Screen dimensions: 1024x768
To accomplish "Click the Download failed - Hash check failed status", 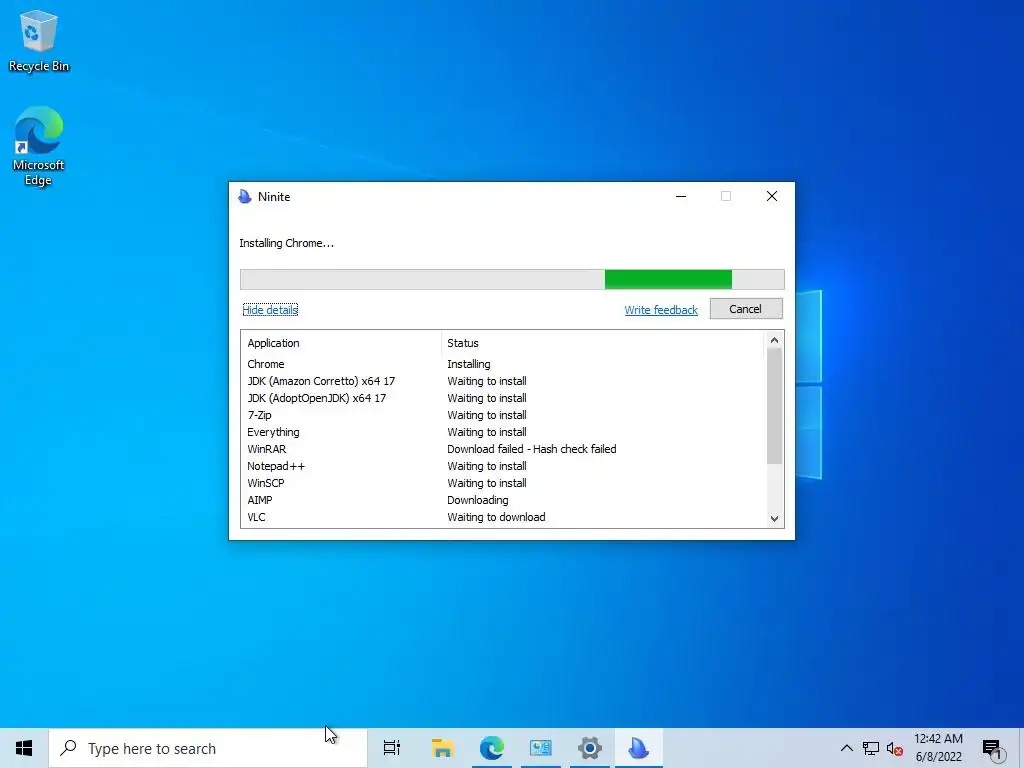I will 532,449.
